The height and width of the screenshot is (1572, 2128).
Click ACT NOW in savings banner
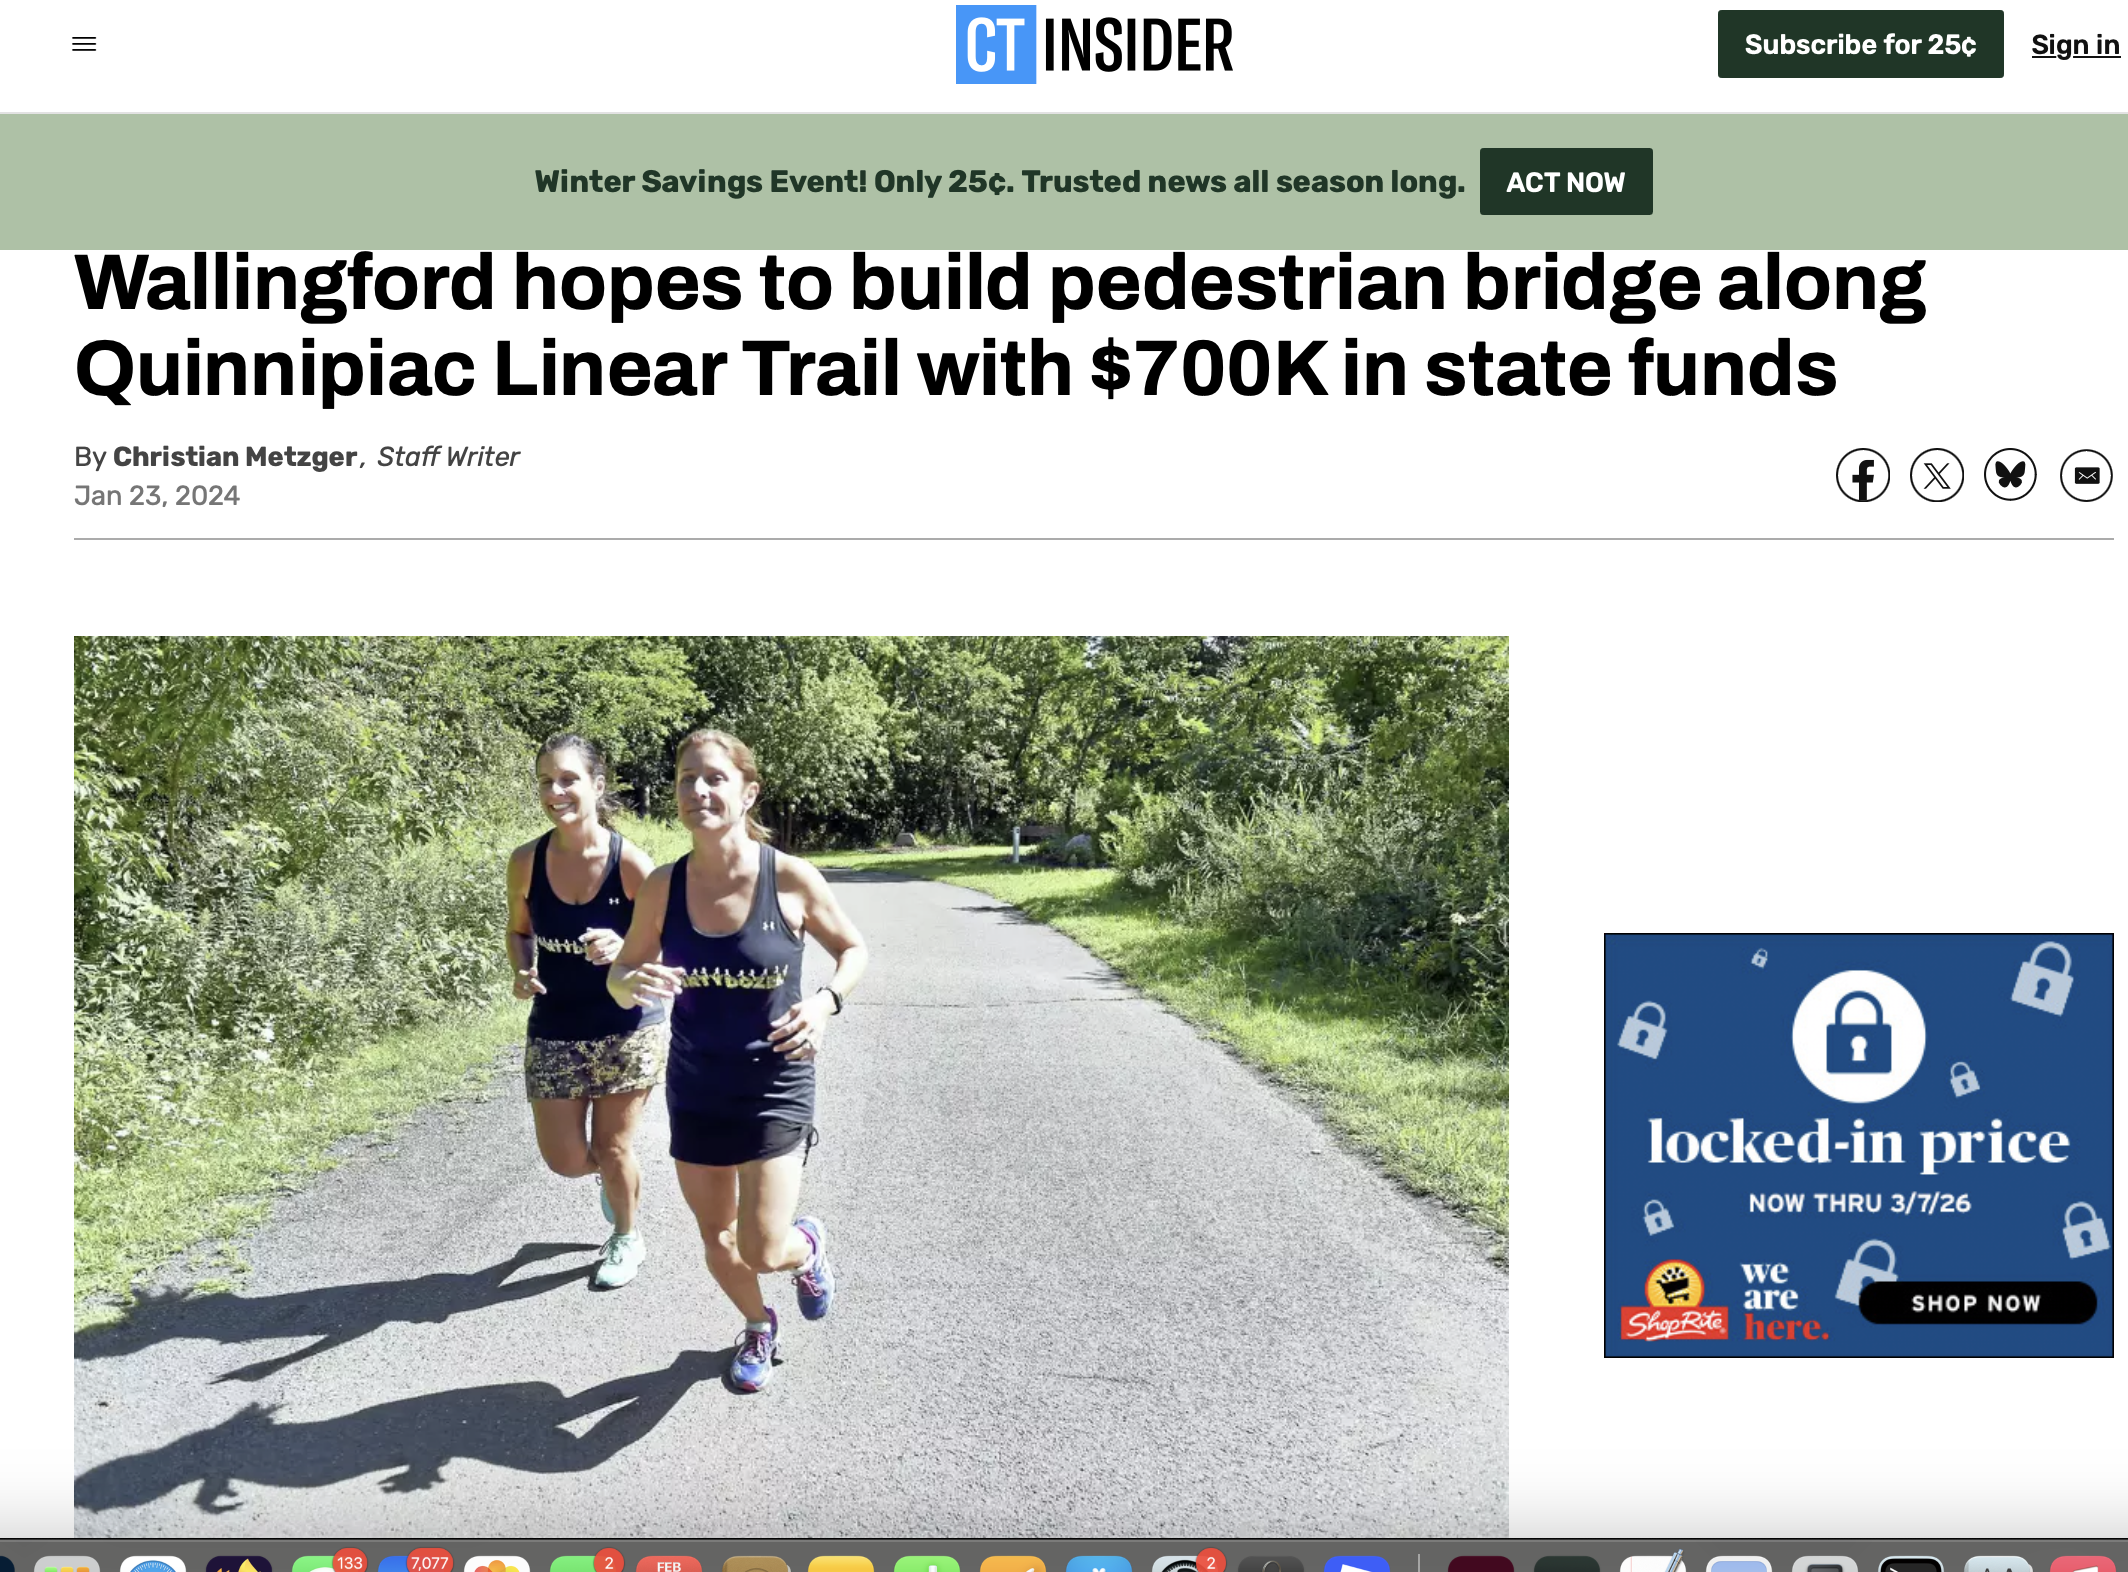click(1566, 182)
